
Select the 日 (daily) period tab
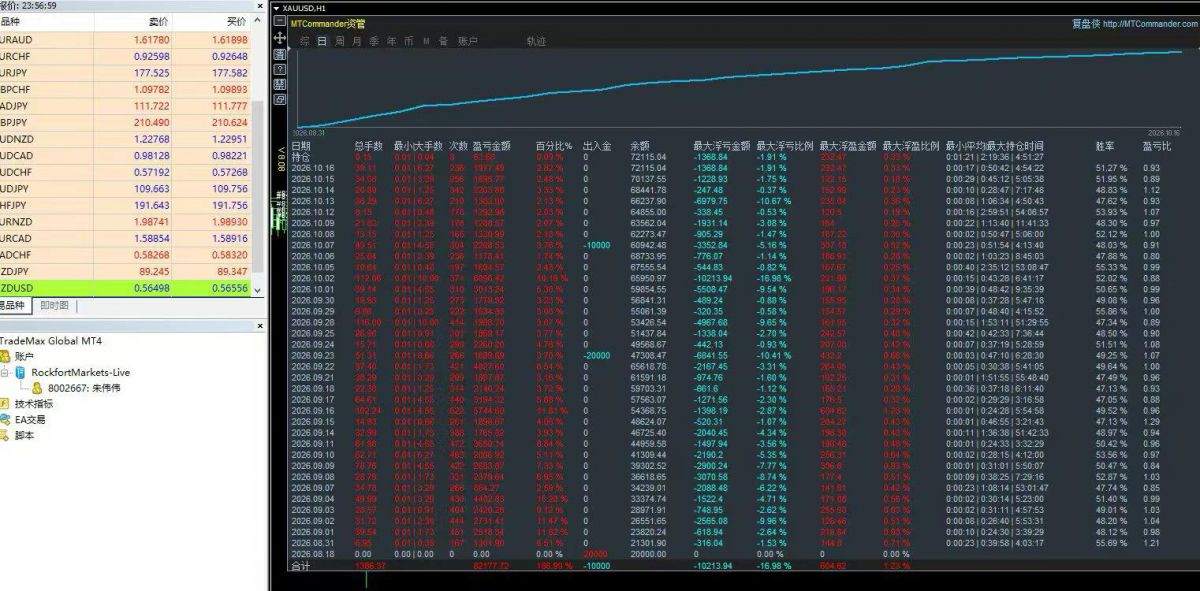coord(322,41)
